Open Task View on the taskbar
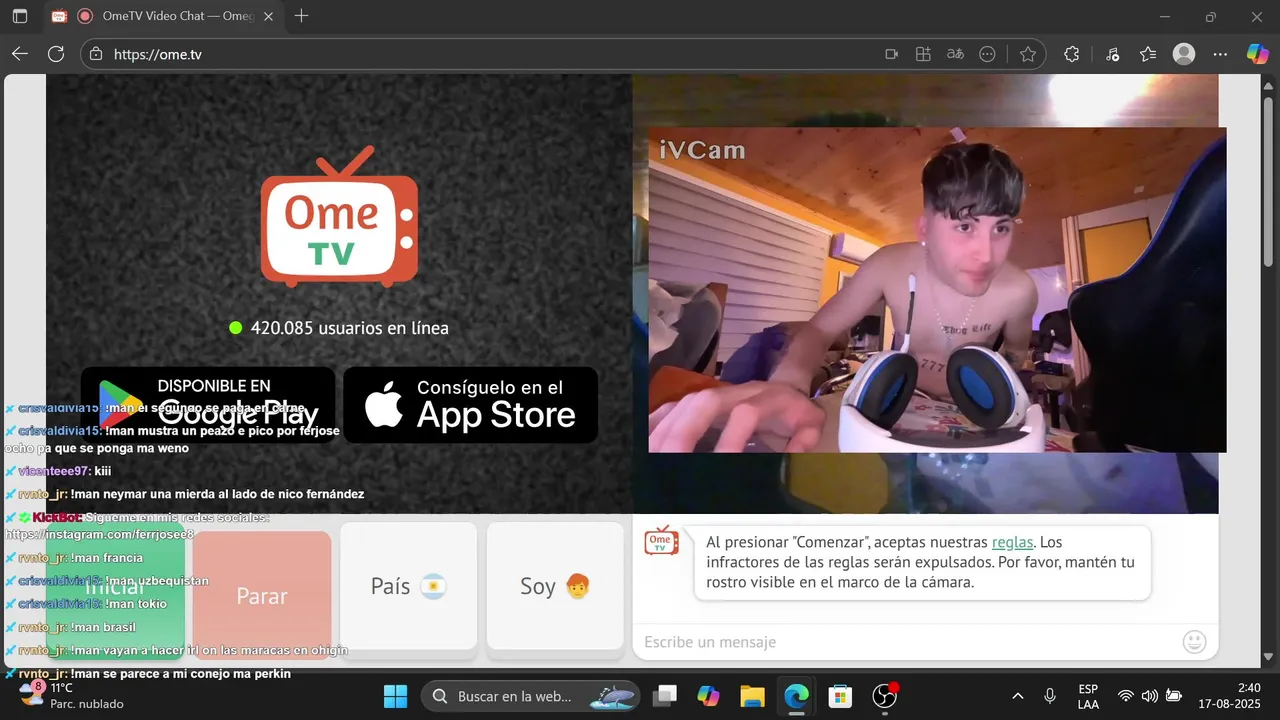 click(665, 696)
